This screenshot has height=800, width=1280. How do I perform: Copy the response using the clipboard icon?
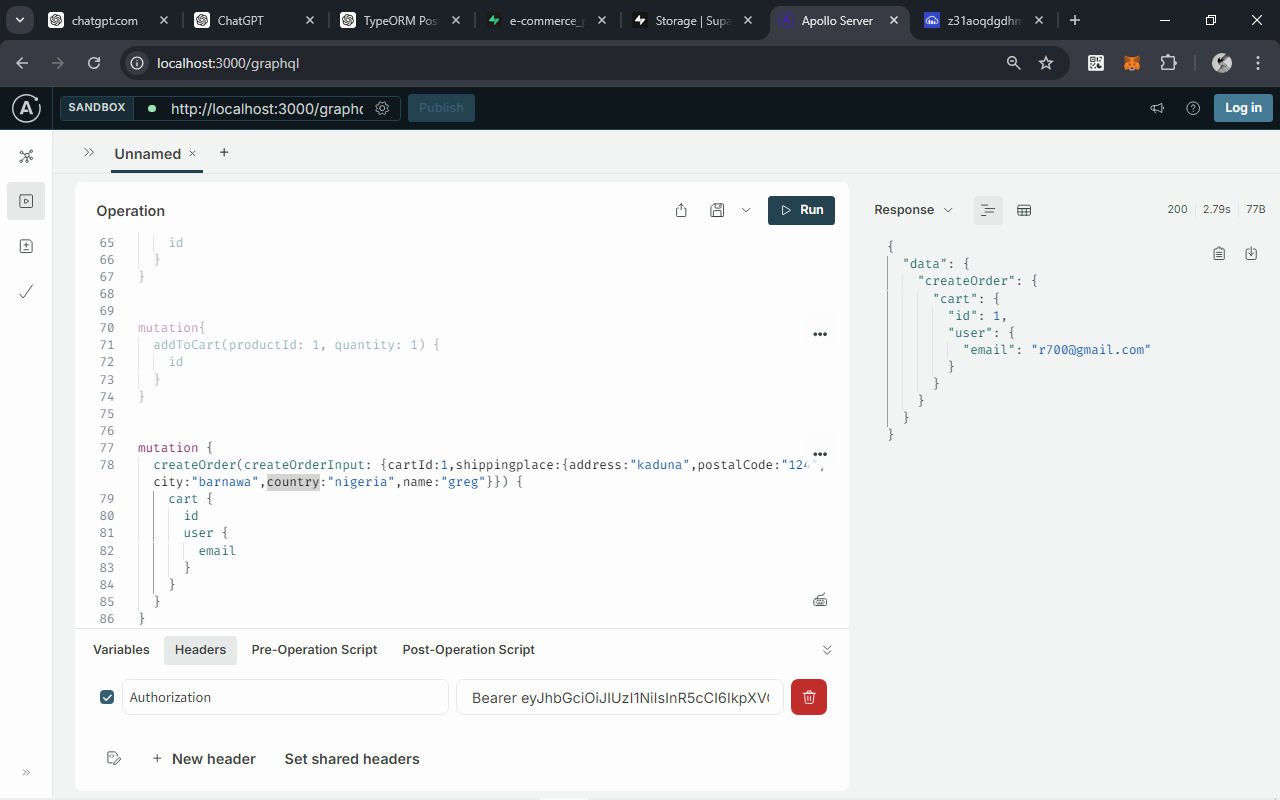point(1219,253)
